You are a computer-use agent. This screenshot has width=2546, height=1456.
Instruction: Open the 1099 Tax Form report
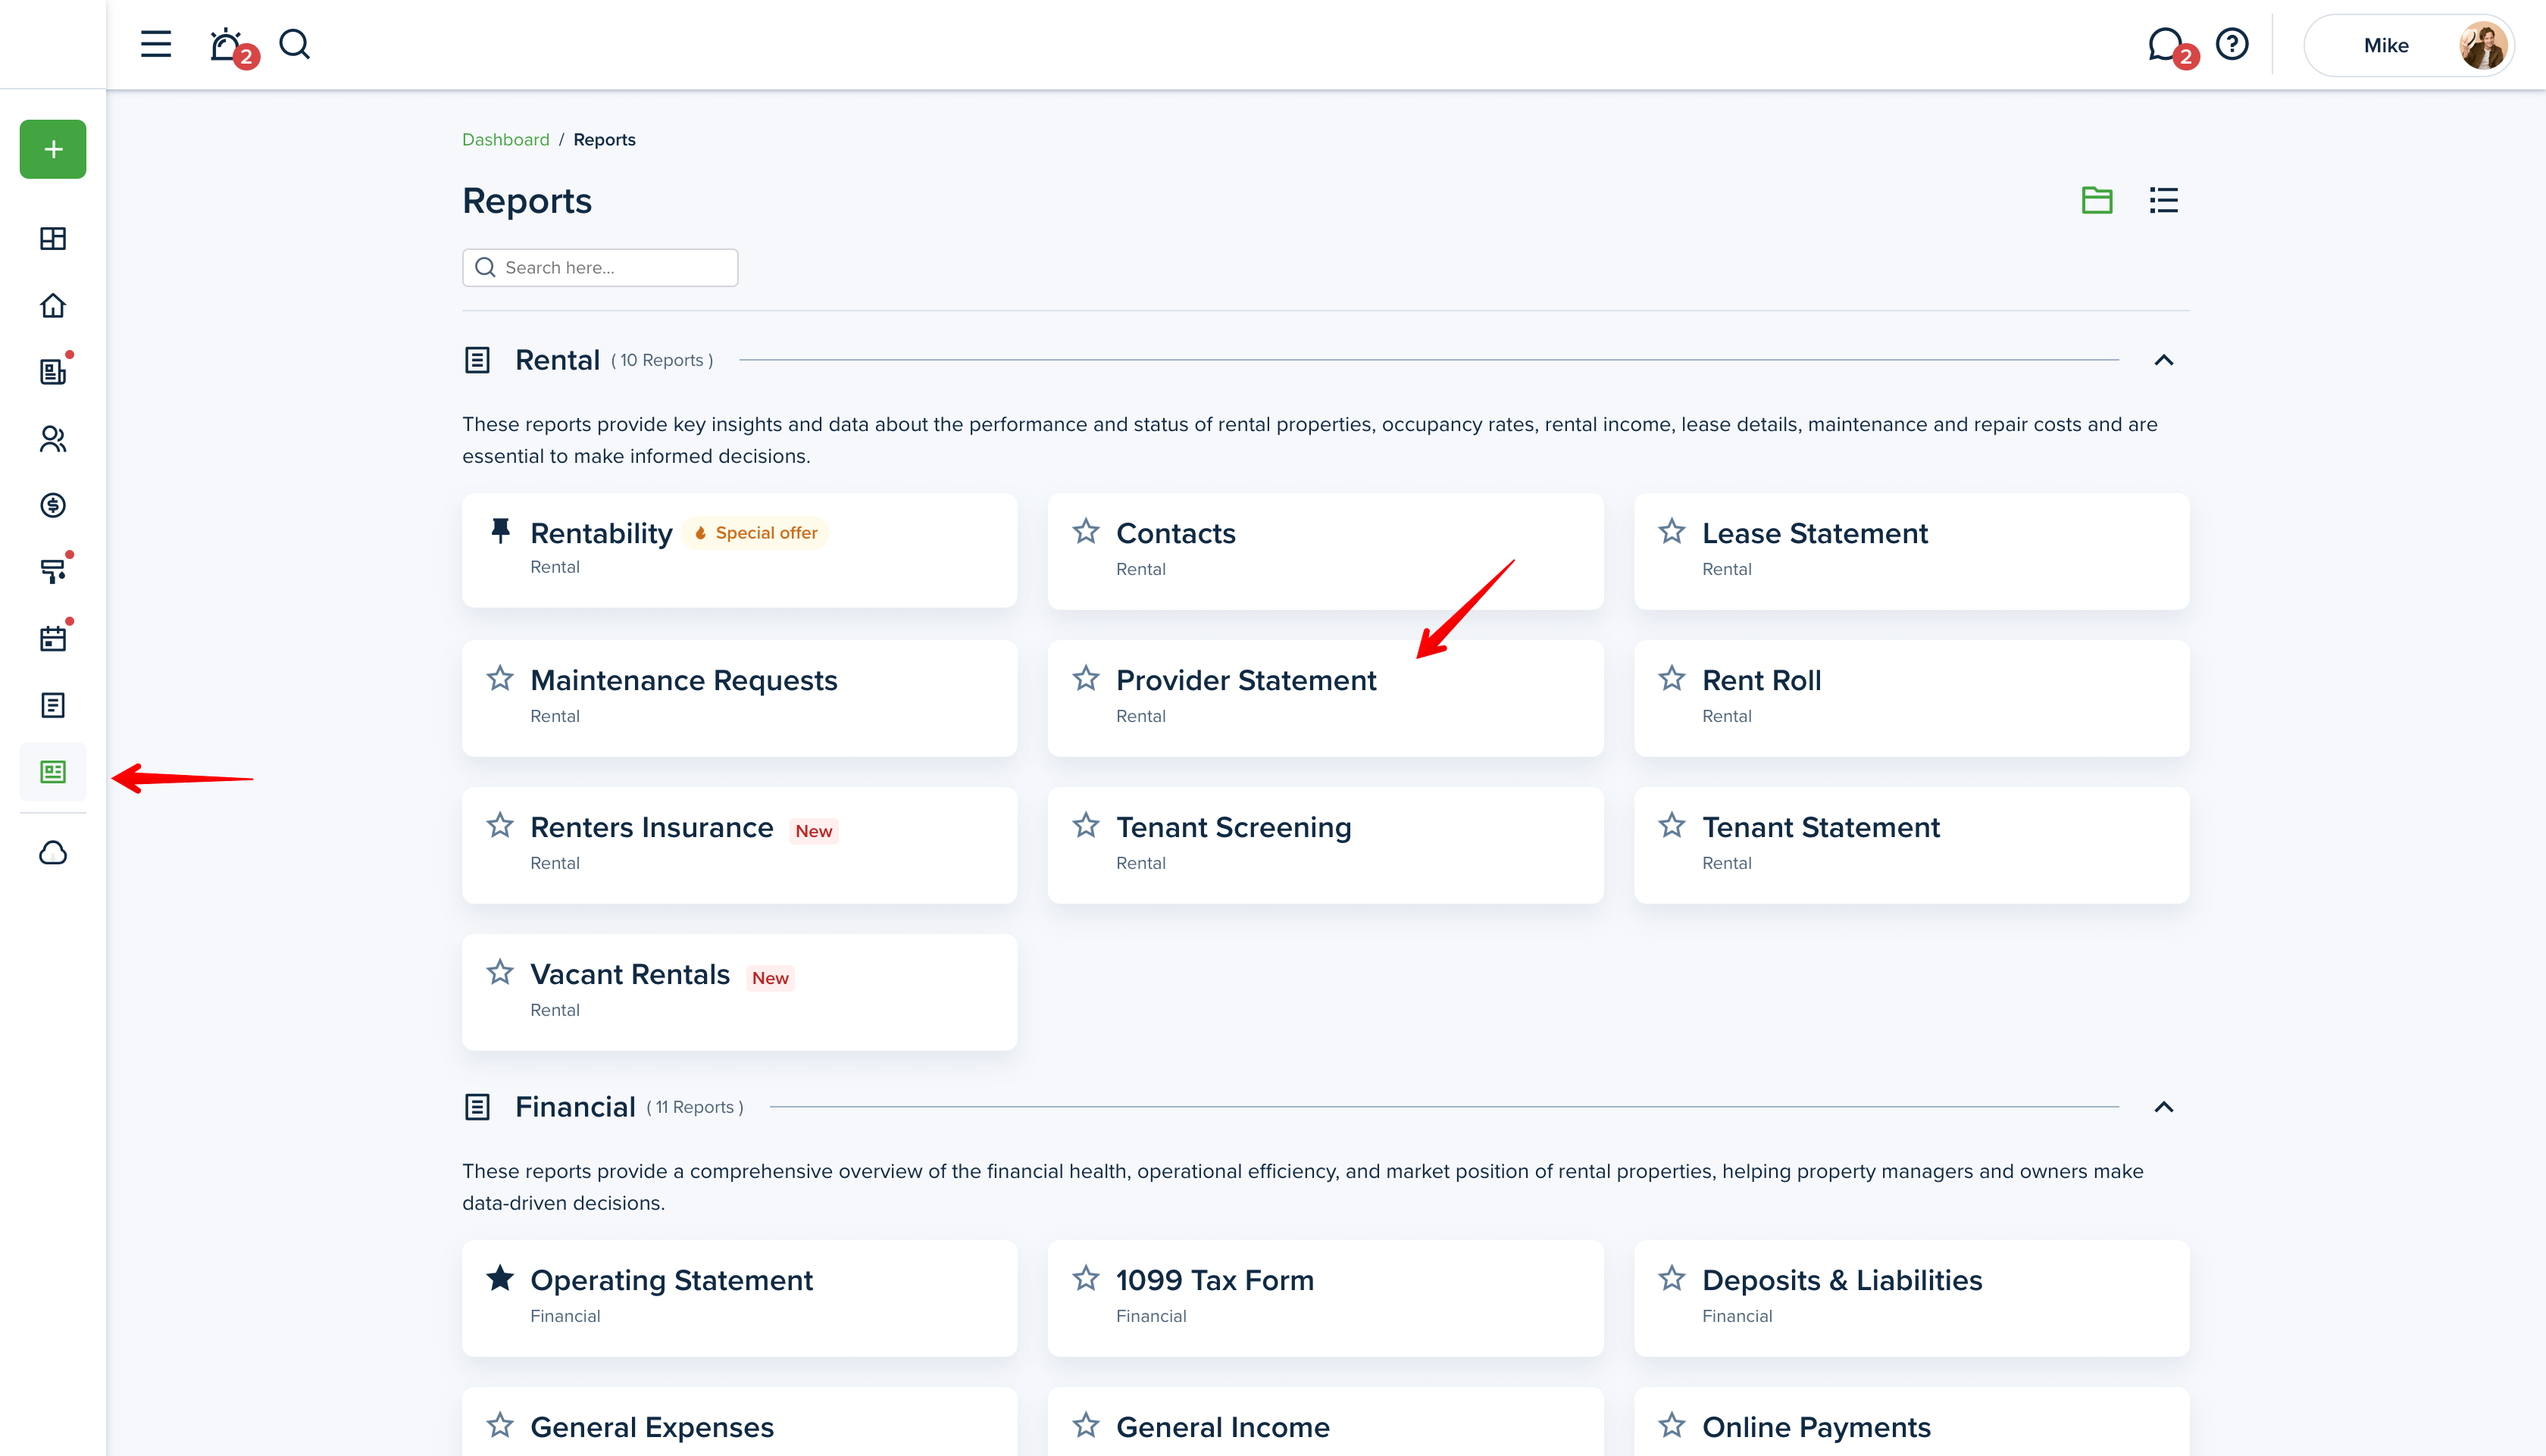[1326, 1298]
